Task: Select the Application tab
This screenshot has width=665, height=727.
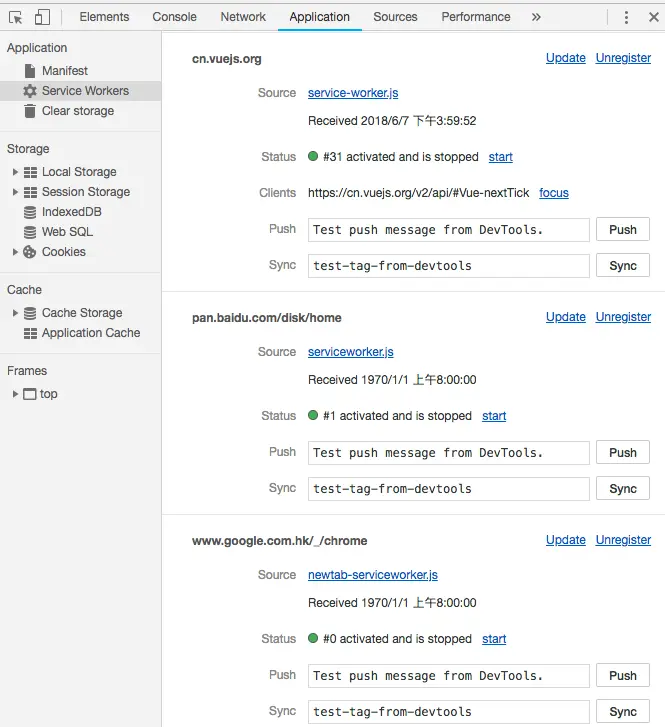Action: (x=320, y=17)
